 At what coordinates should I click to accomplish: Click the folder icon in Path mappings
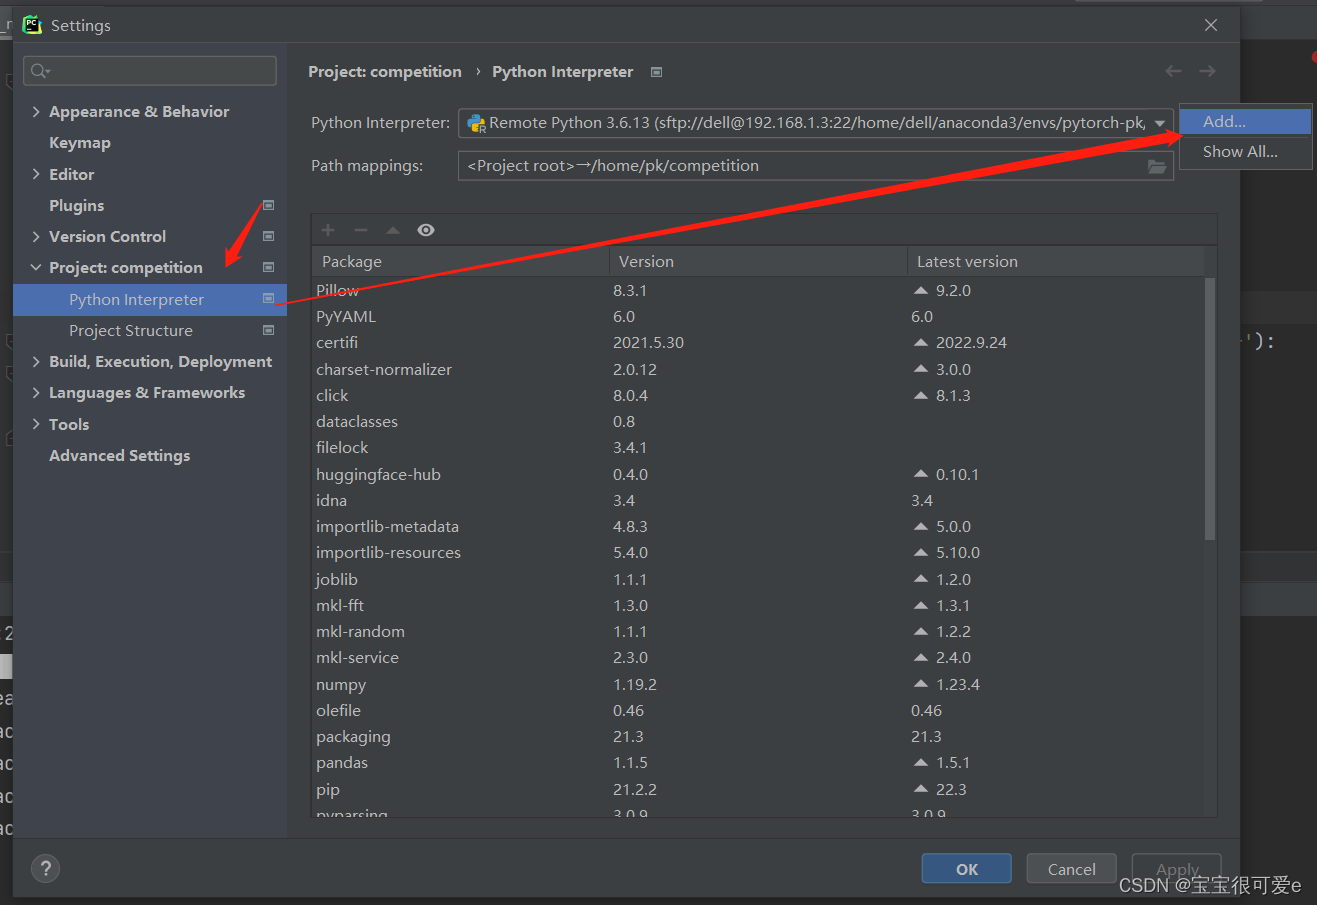click(x=1157, y=166)
